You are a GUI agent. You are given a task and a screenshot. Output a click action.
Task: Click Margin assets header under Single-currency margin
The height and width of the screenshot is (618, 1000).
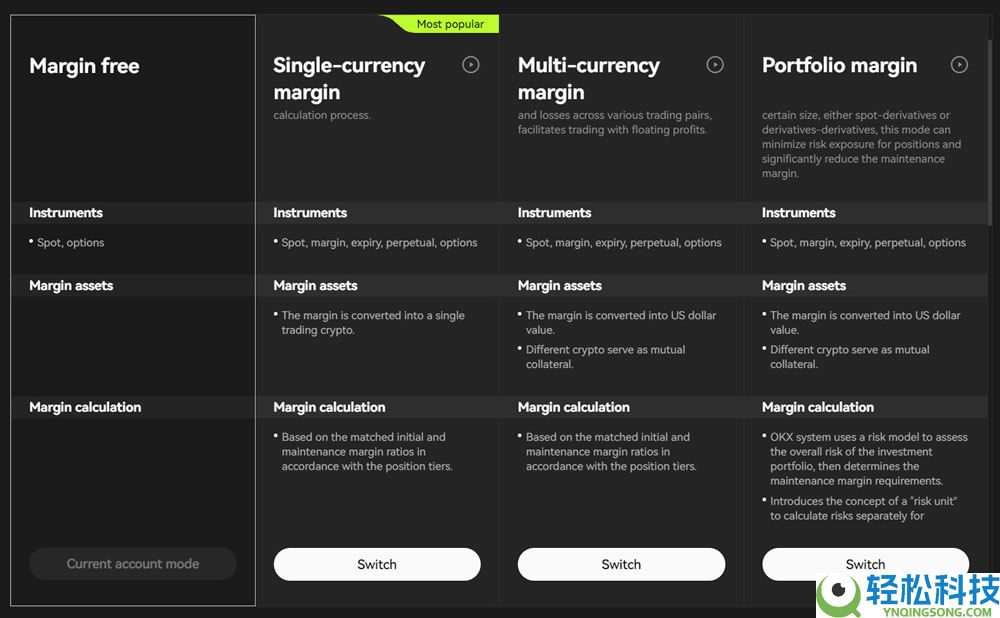pyautogui.click(x=315, y=286)
